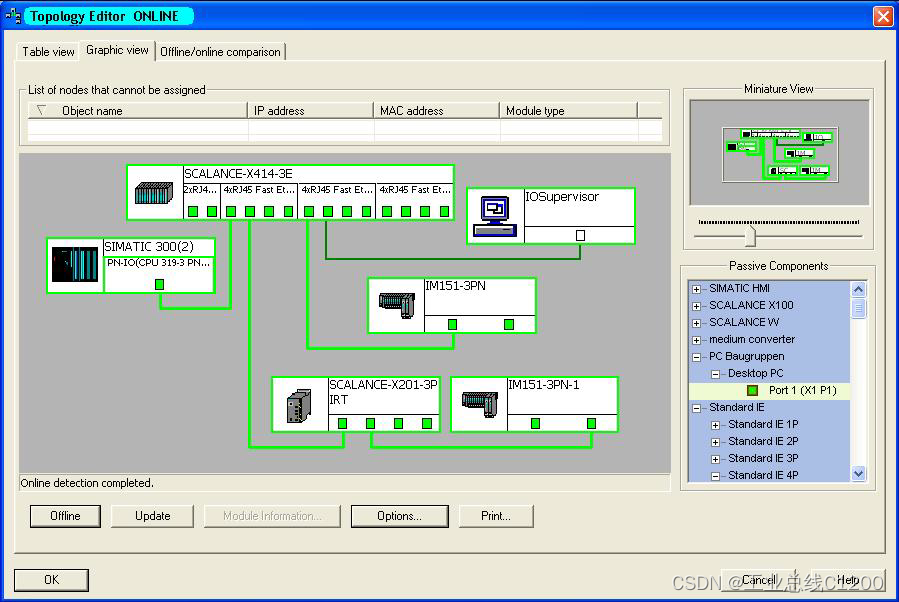Sort by the Module type column header
Image resolution: width=899 pixels, height=602 pixels.
click(569, 111)
